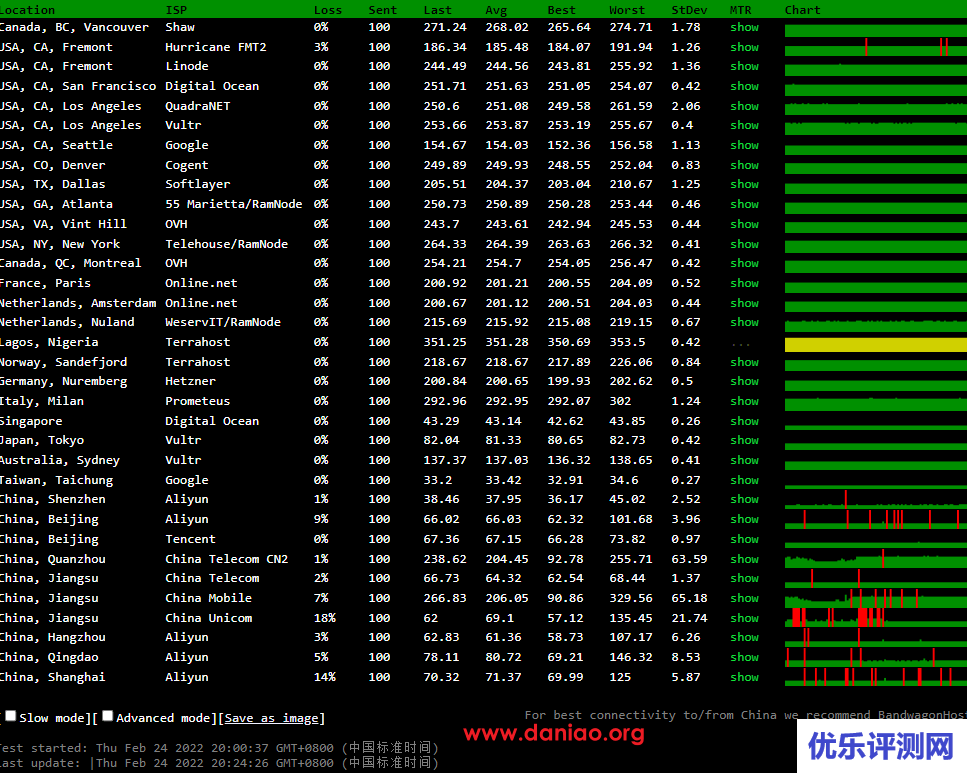Show MTR for China Shanghai Aliyun
Viewport: 967px width, 773px height.
[x=744, y=677]
